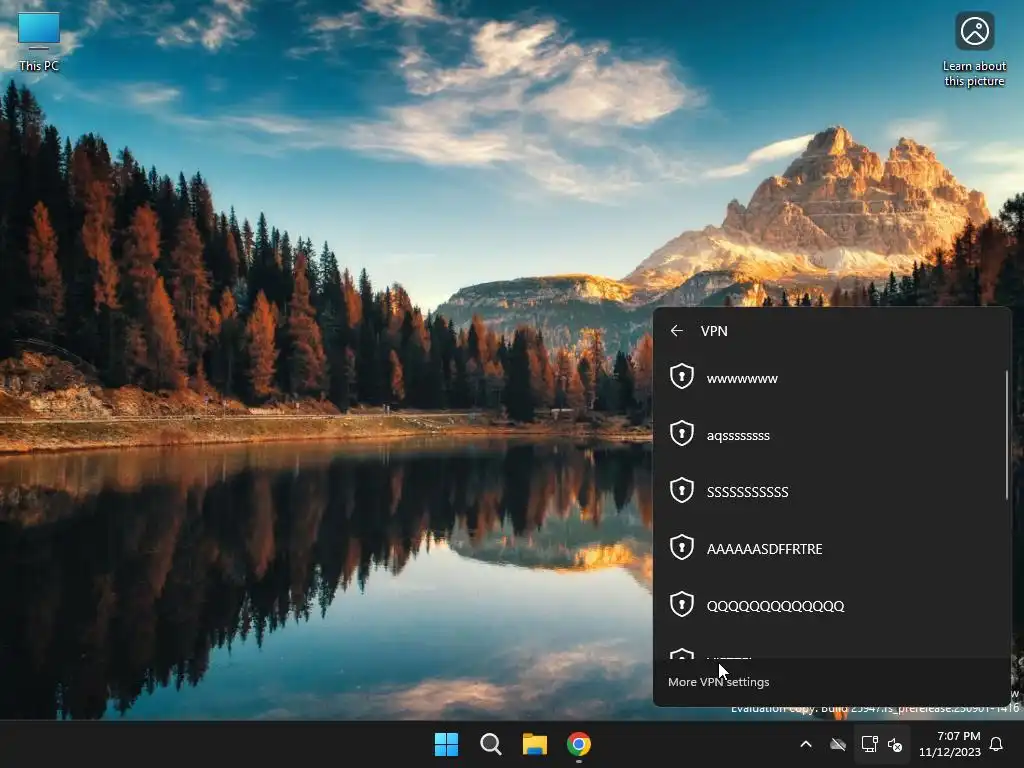Open the notifications bell
Screen dimensions: 1024x768
point(997,744)
